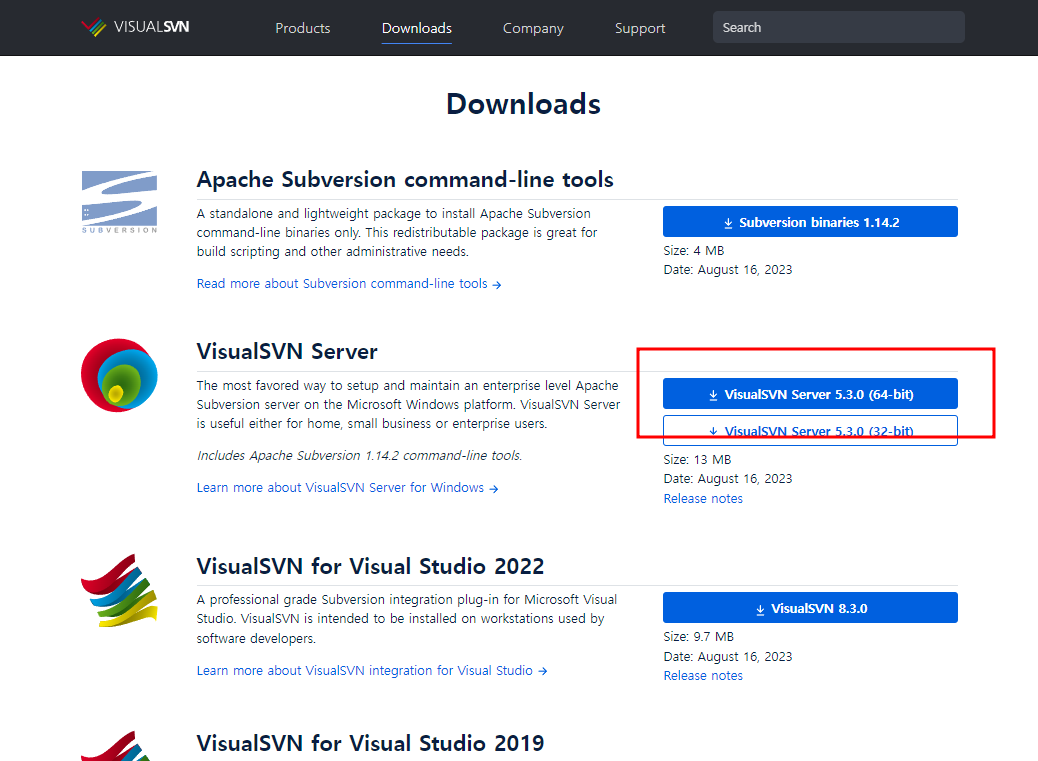Focus the Search input field
Viewport: 1038px width, 761px height.
coord(838,27)
